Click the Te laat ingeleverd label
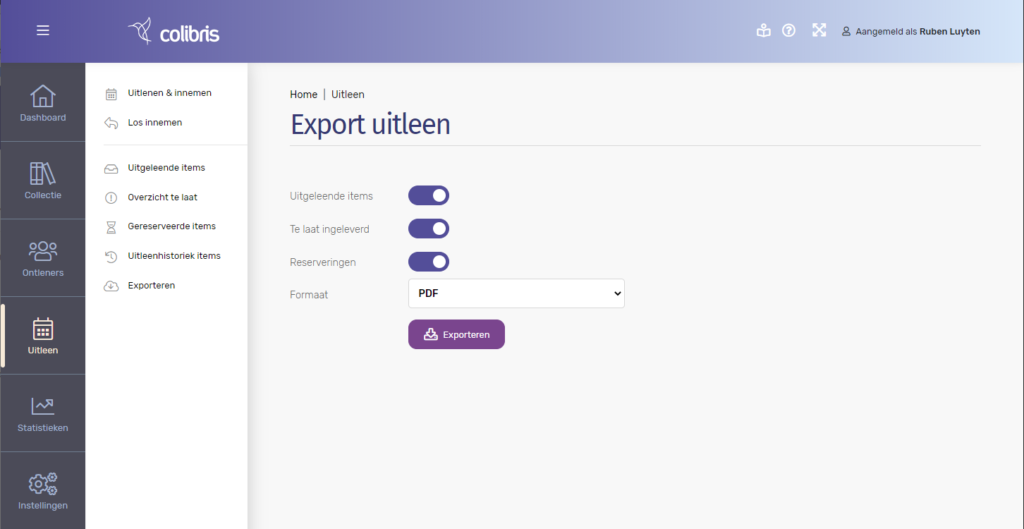 (330, 229)
